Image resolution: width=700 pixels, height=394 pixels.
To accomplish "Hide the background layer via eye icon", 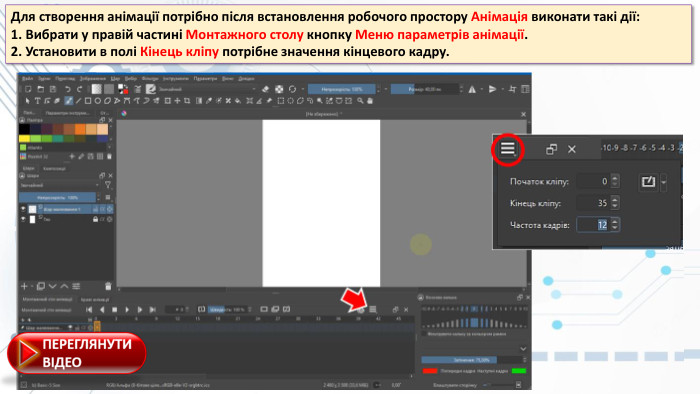I will point(23,219).
